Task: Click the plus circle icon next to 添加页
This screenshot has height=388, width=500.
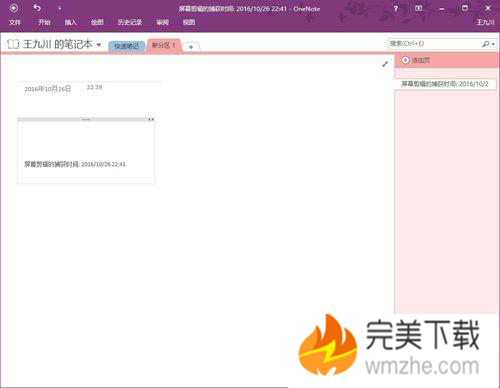Action: (405, 60)
